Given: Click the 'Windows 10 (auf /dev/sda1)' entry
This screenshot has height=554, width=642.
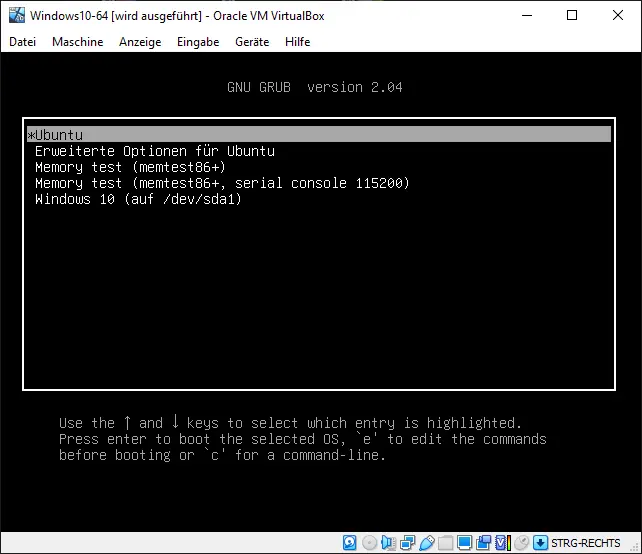Looking at the screenshot, I should click(138, 199).
